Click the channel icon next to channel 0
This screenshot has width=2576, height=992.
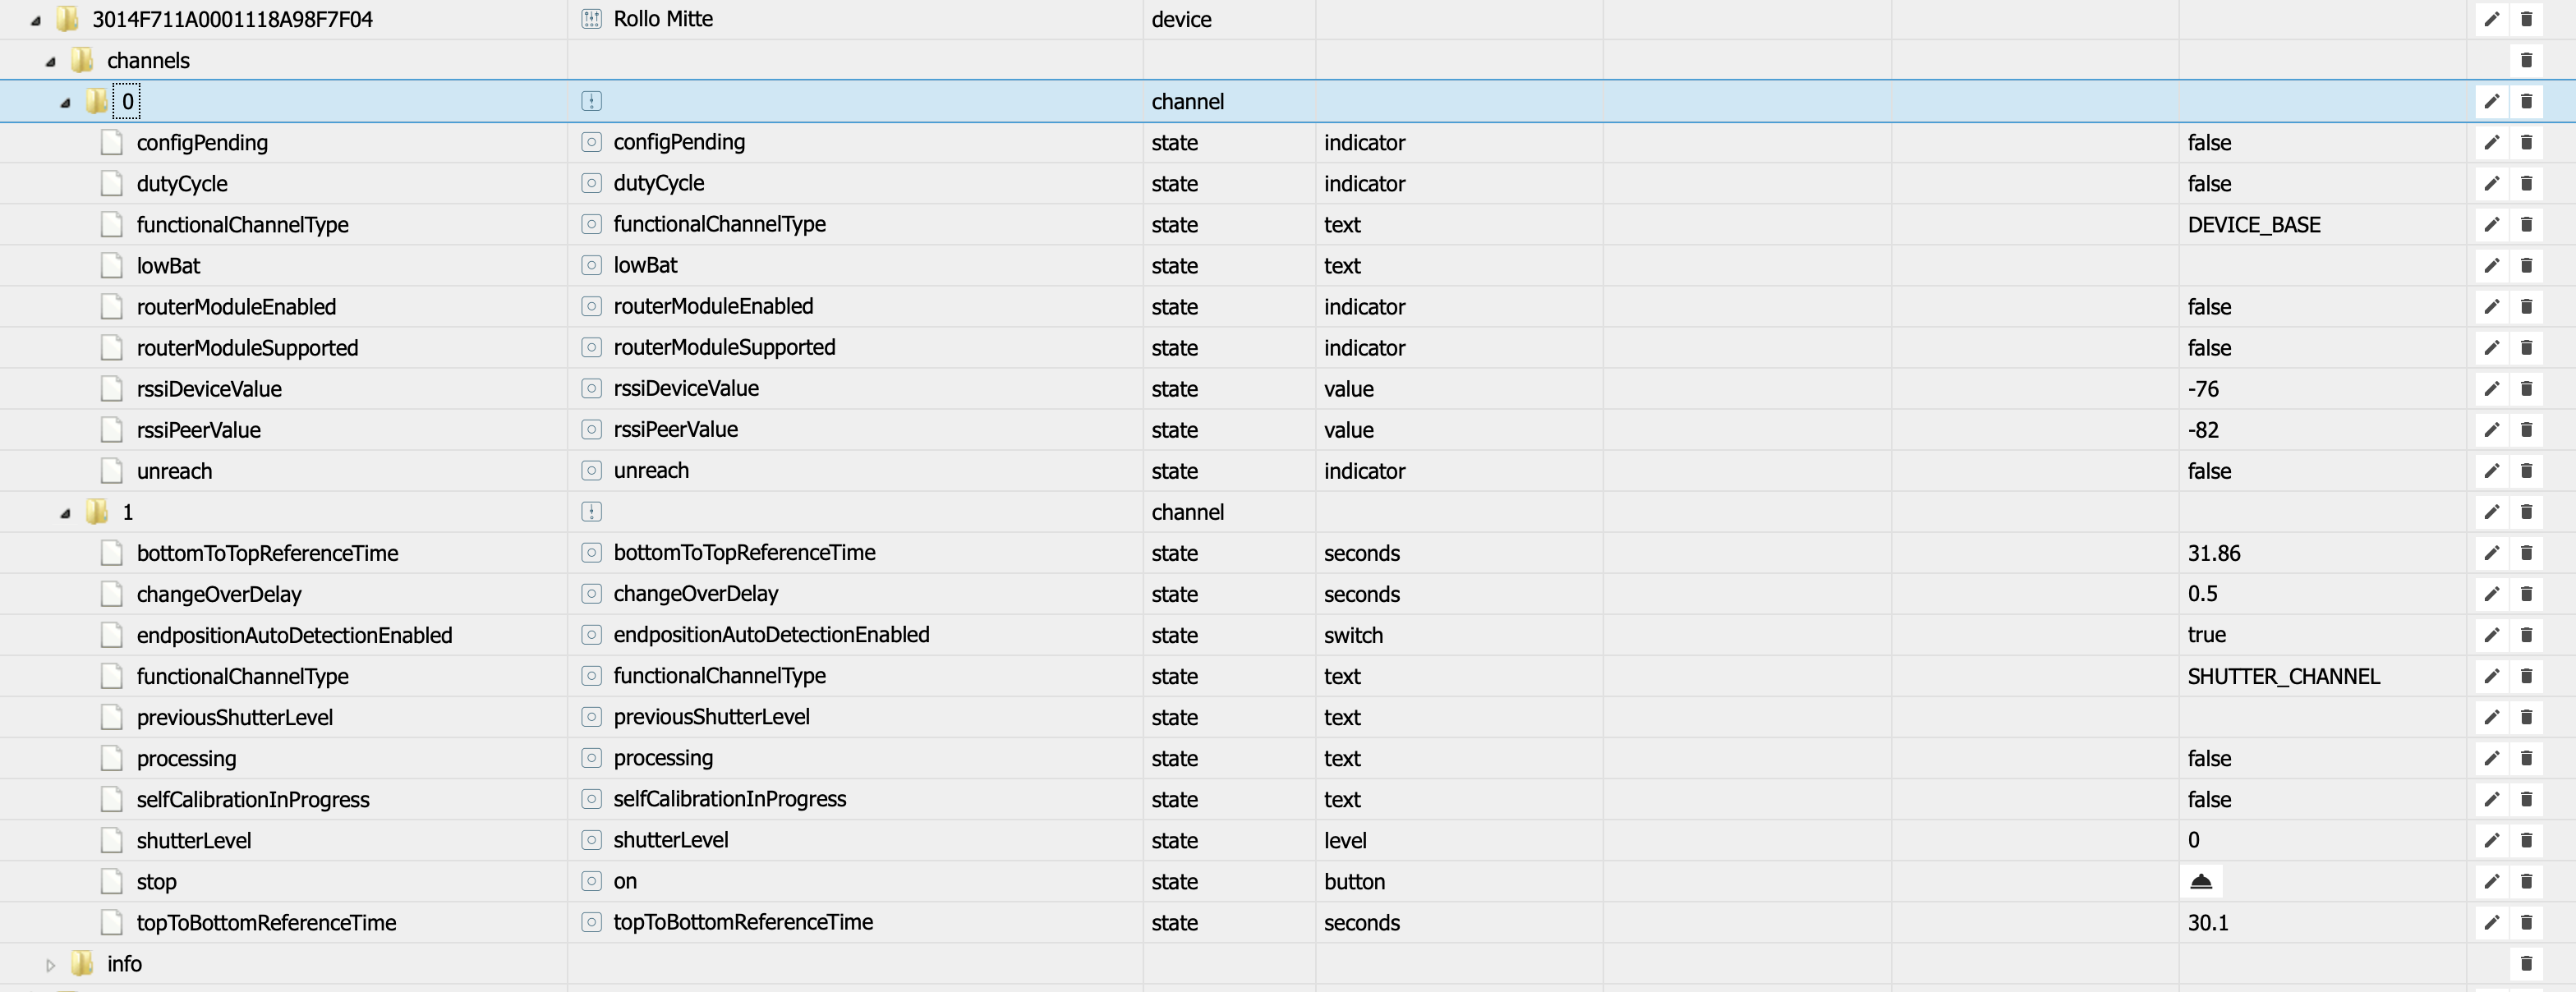tap(591, 100)
